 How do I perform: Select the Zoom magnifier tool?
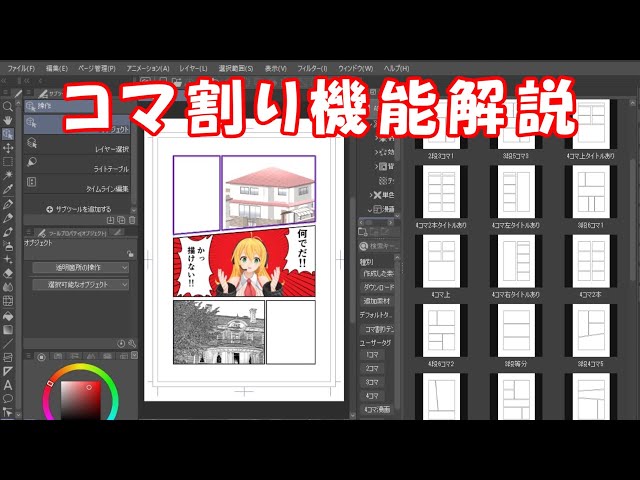click(x=7, y=107)
